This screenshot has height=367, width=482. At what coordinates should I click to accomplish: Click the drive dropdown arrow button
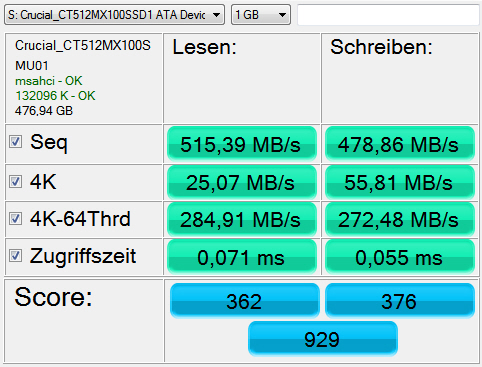tap(216, 15)
